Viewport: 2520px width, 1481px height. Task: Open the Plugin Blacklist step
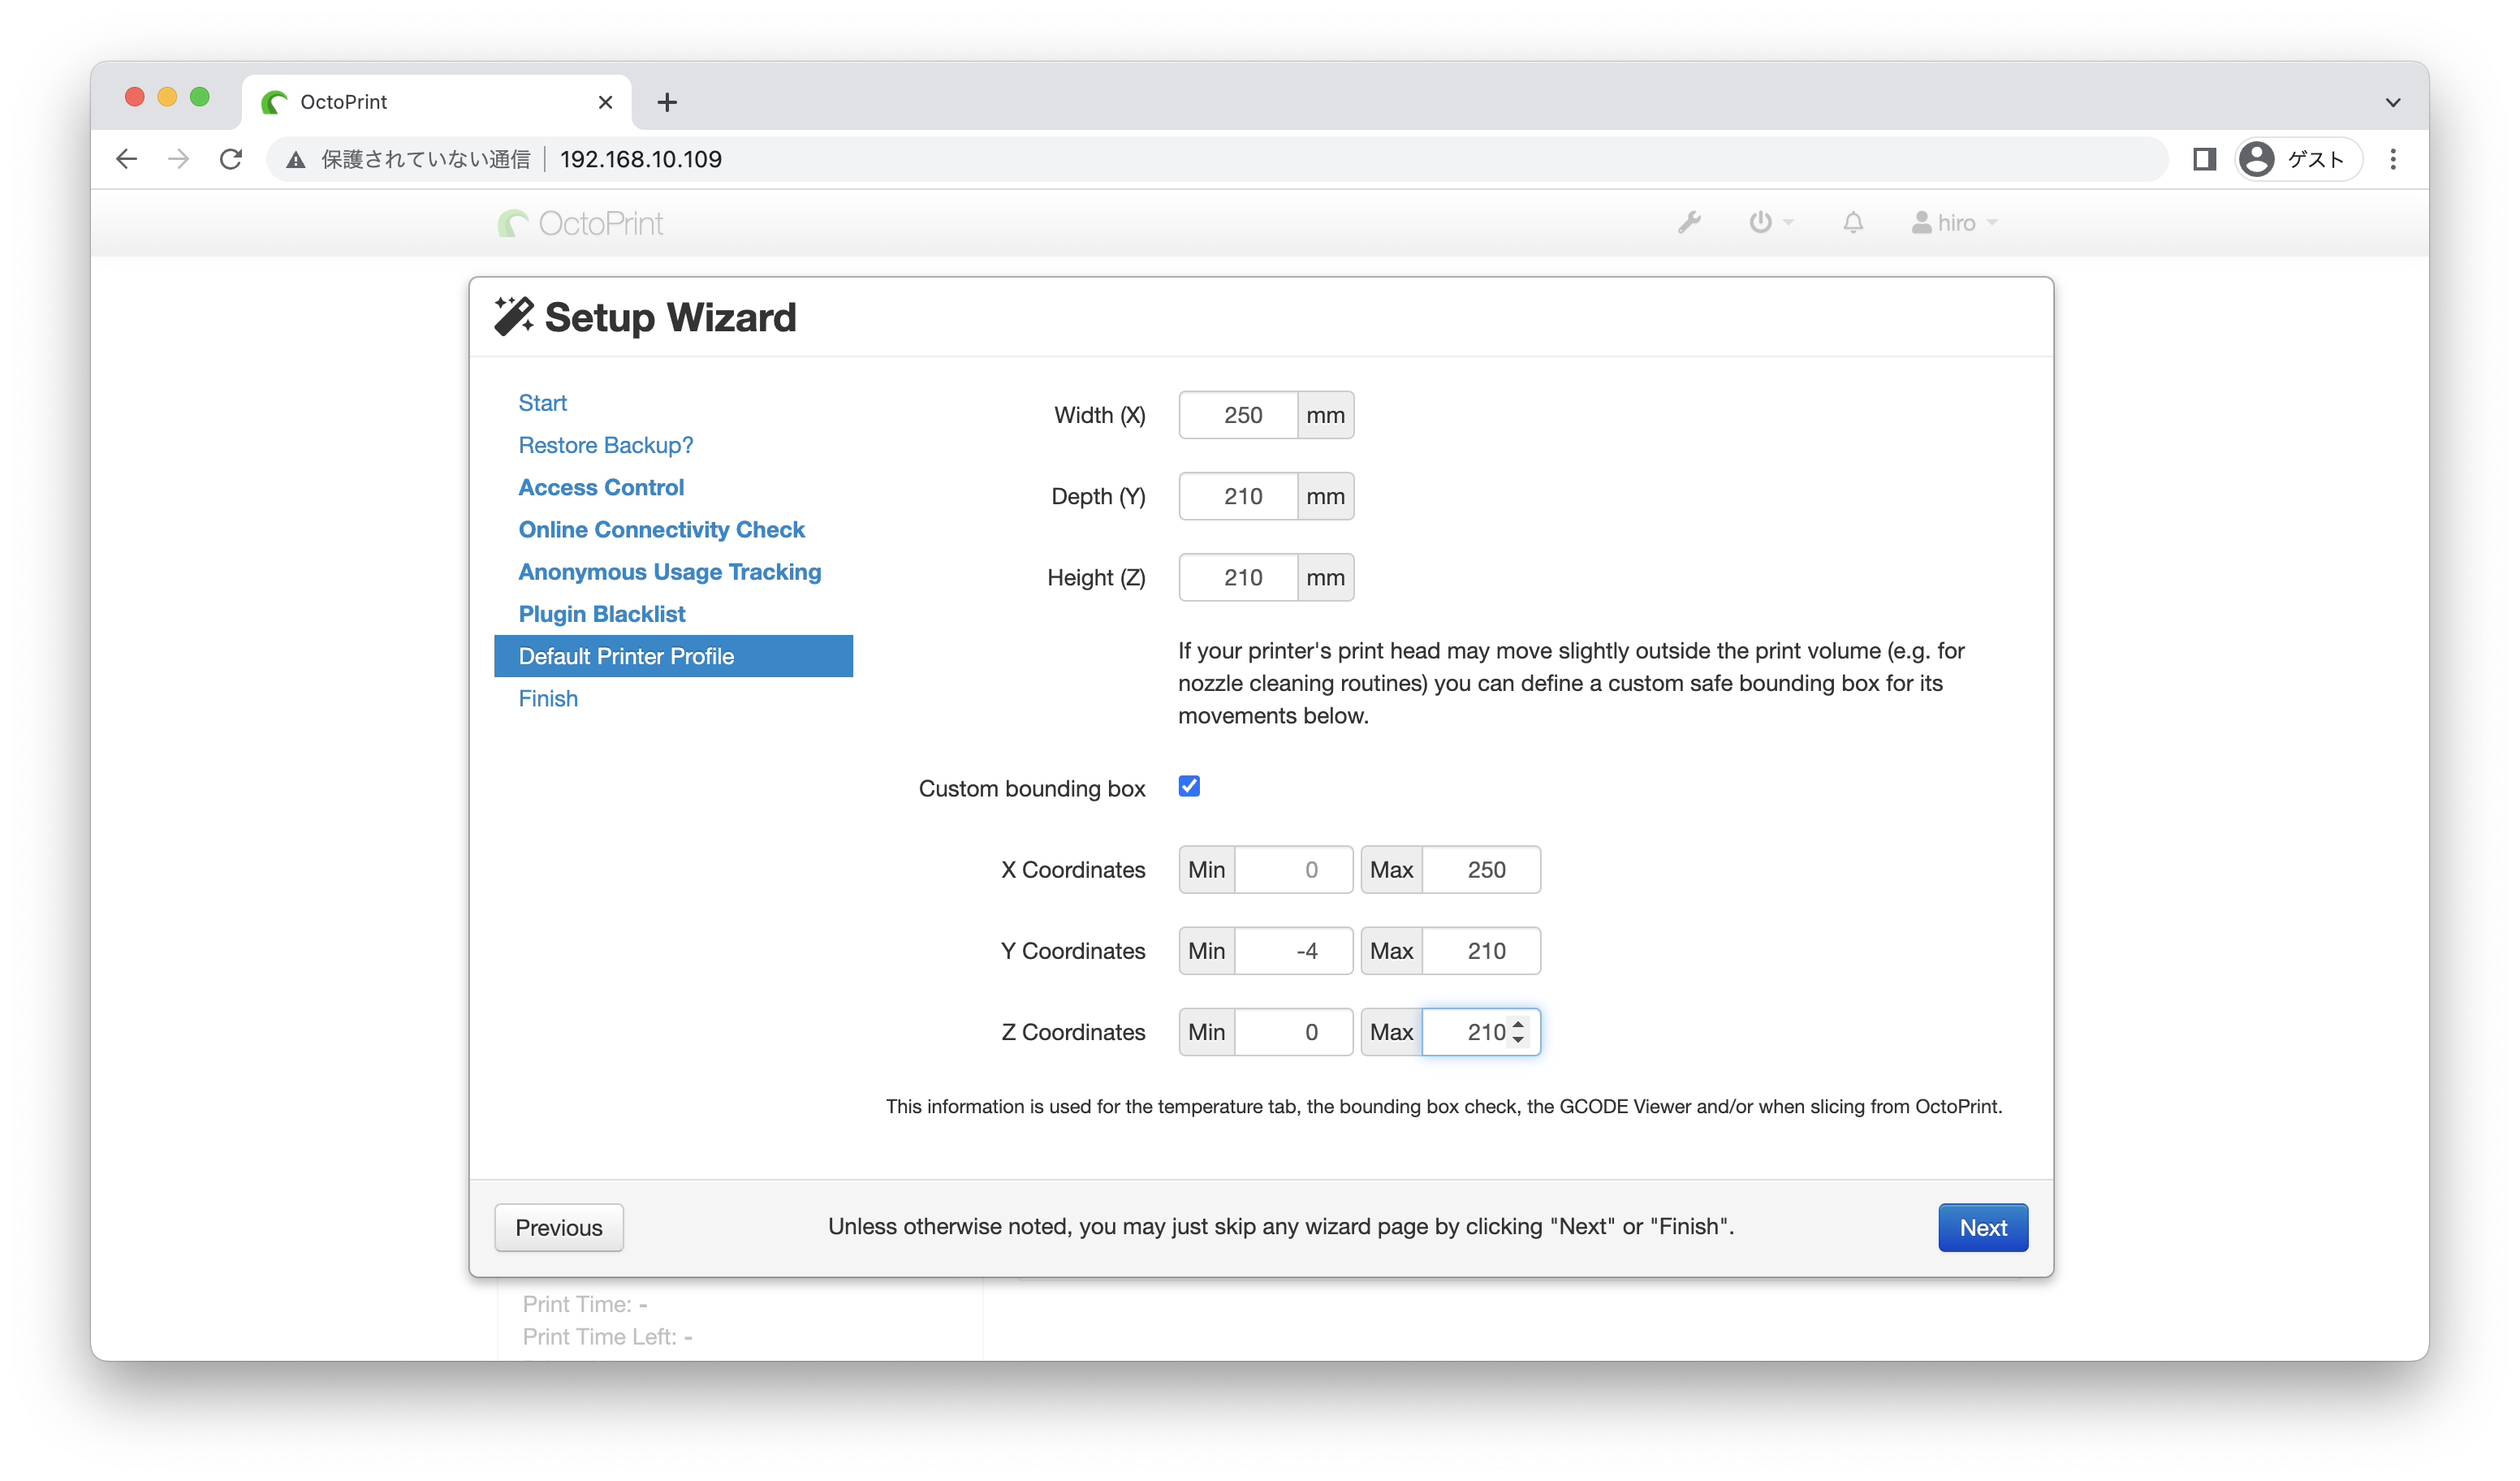point(601,614)
